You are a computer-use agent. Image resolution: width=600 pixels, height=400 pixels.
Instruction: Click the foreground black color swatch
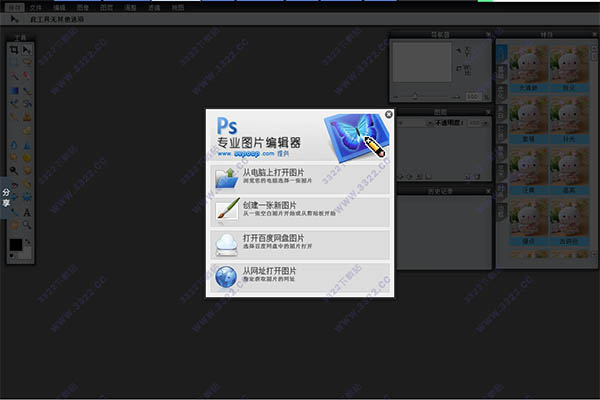click(16, 245)
